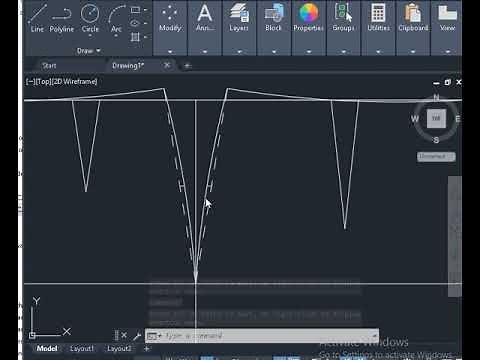Open the recent commands dropdown in command line
This screenshot has width=480, height=360.
tap(154, 336)
